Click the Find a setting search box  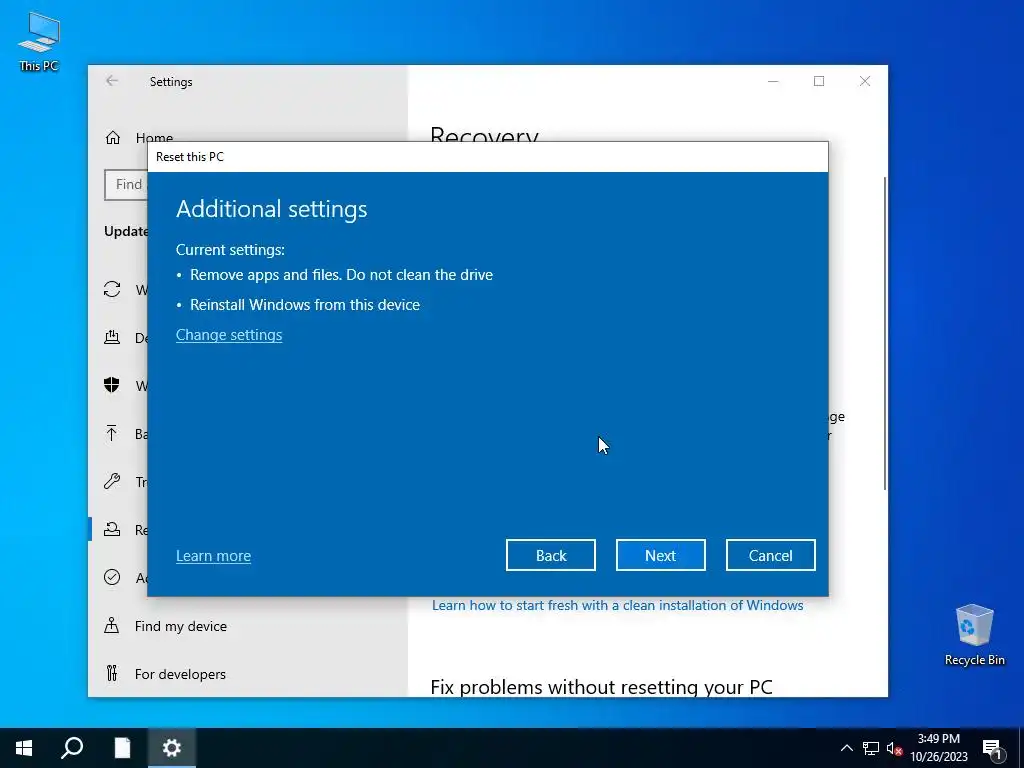tap(126, 185)
